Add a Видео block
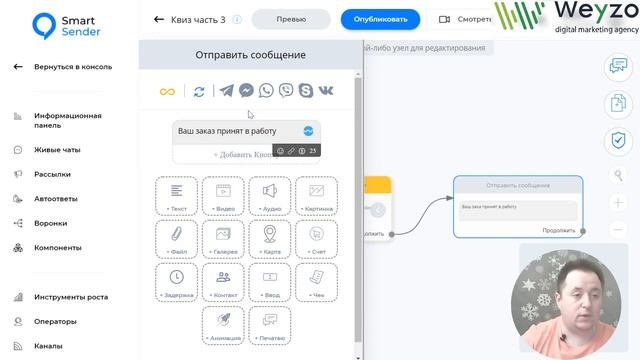 pos(223,196)
